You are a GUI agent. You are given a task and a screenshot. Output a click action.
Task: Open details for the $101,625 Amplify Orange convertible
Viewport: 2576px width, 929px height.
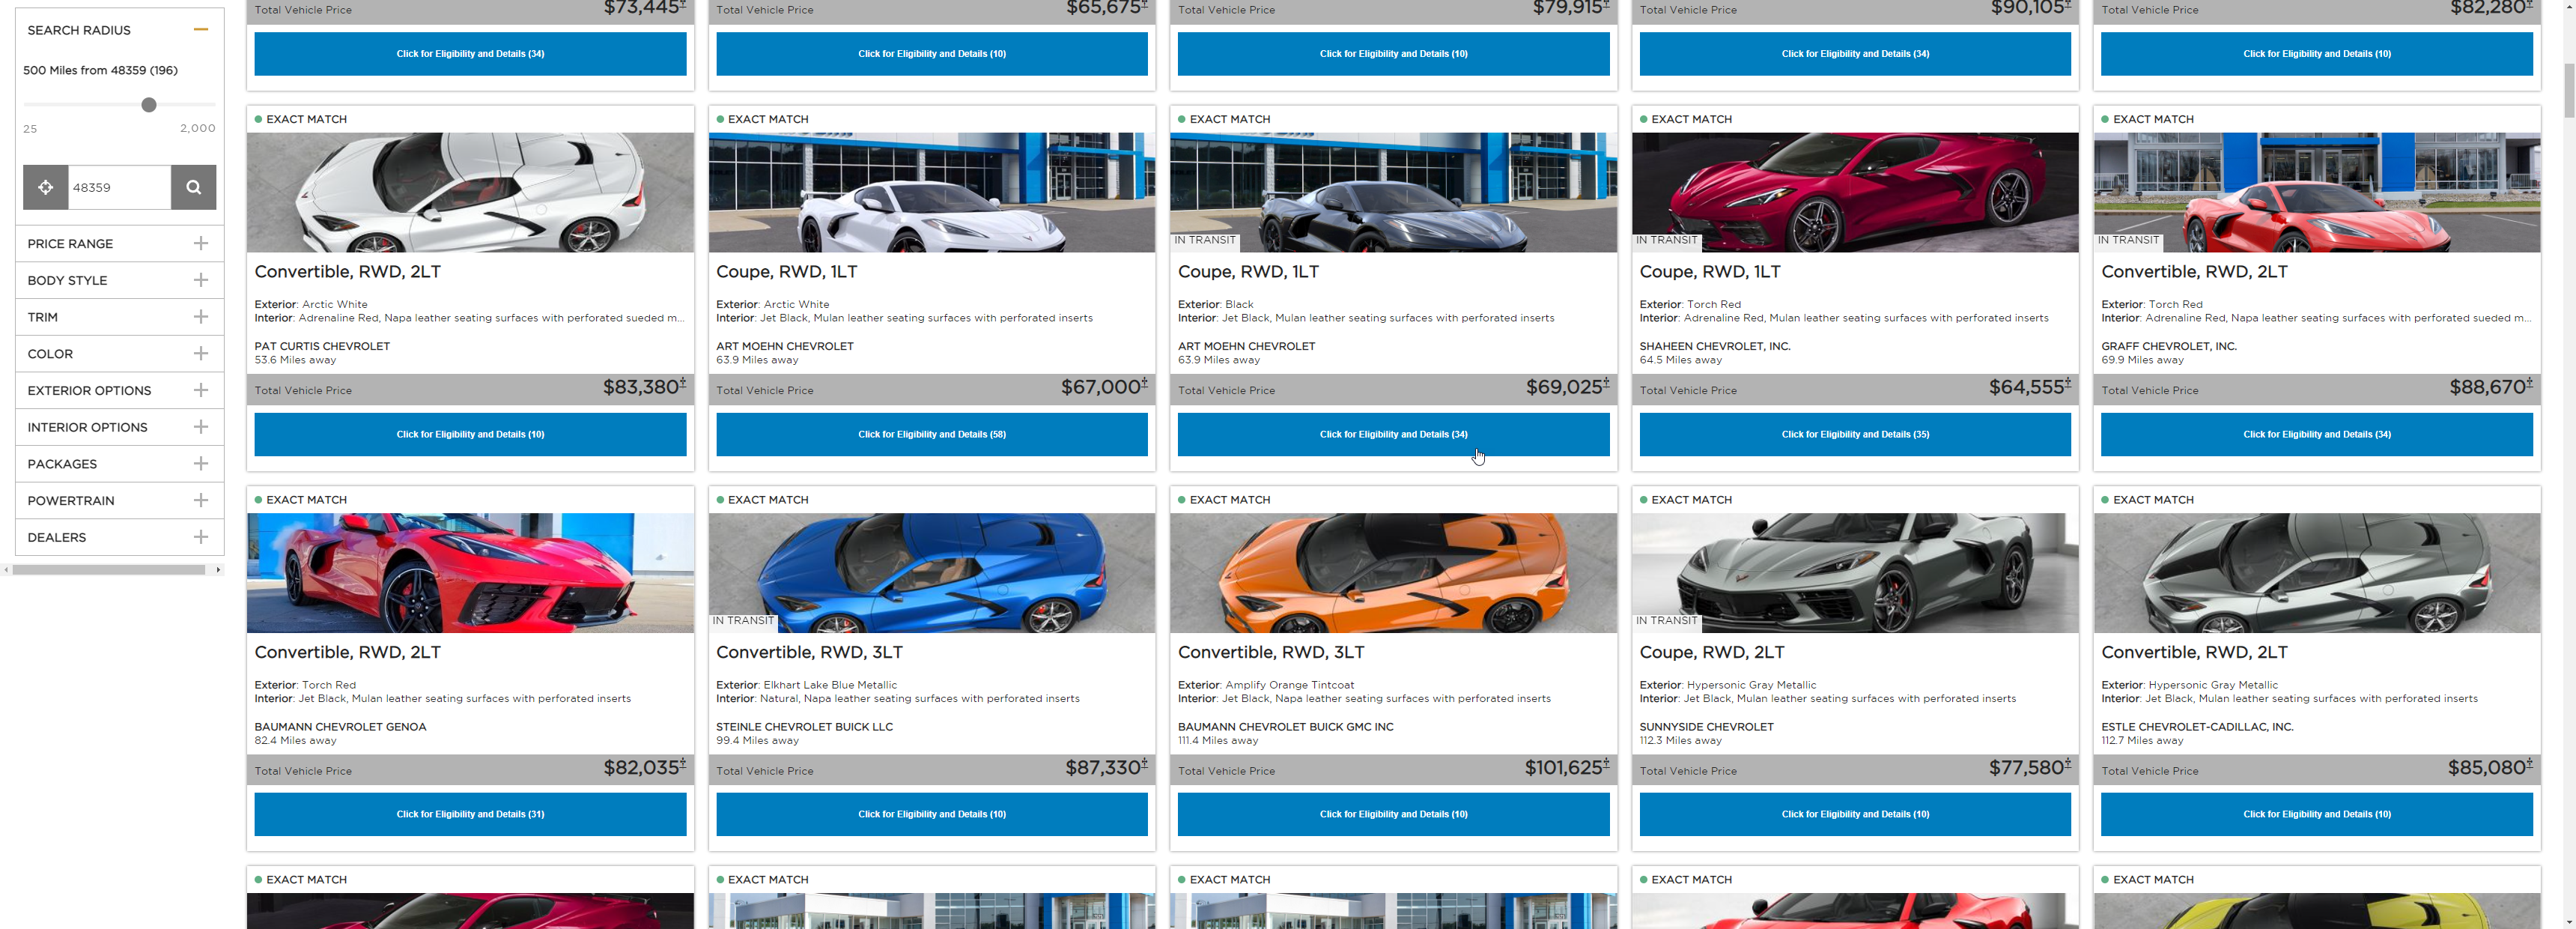coord(1393,814)
